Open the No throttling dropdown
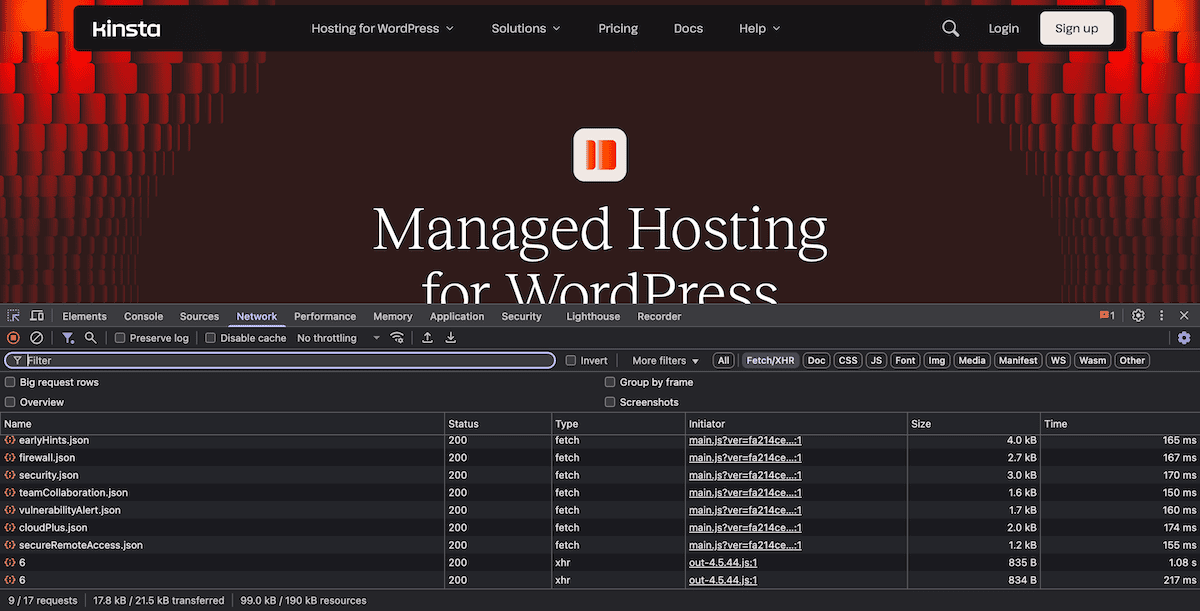The image size is (1200, 611). click(x=338, y=338)
